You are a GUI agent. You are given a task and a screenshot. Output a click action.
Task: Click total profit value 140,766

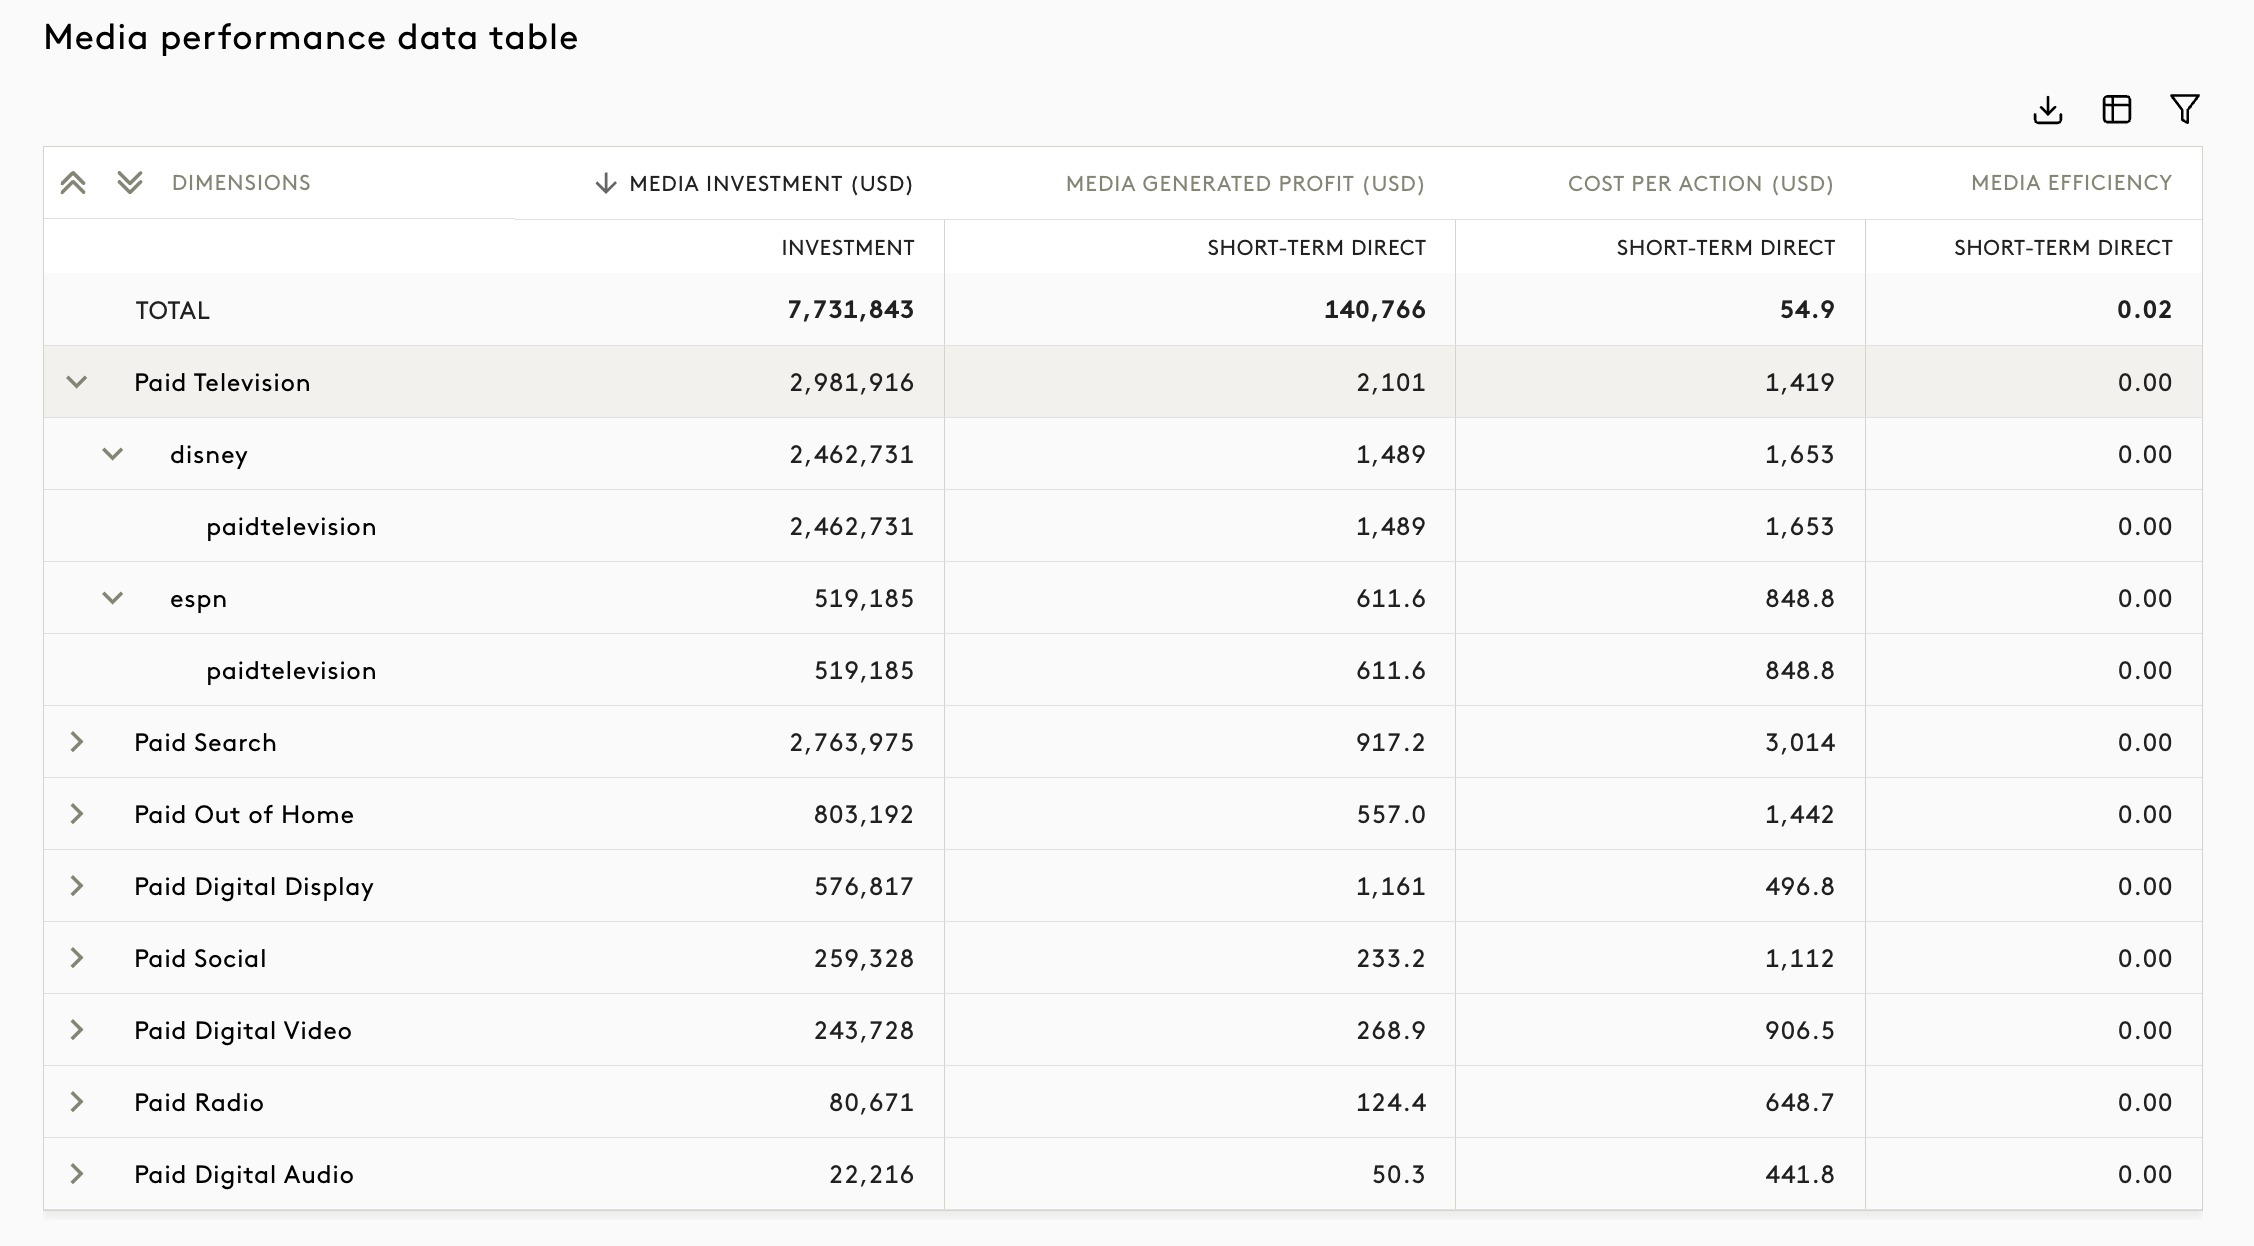pos(1375,310)
